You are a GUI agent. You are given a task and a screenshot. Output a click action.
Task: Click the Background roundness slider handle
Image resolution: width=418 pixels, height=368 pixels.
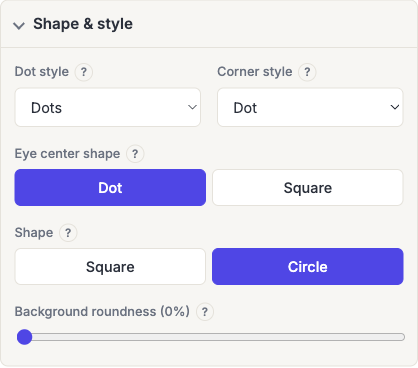tap(24, 337)
